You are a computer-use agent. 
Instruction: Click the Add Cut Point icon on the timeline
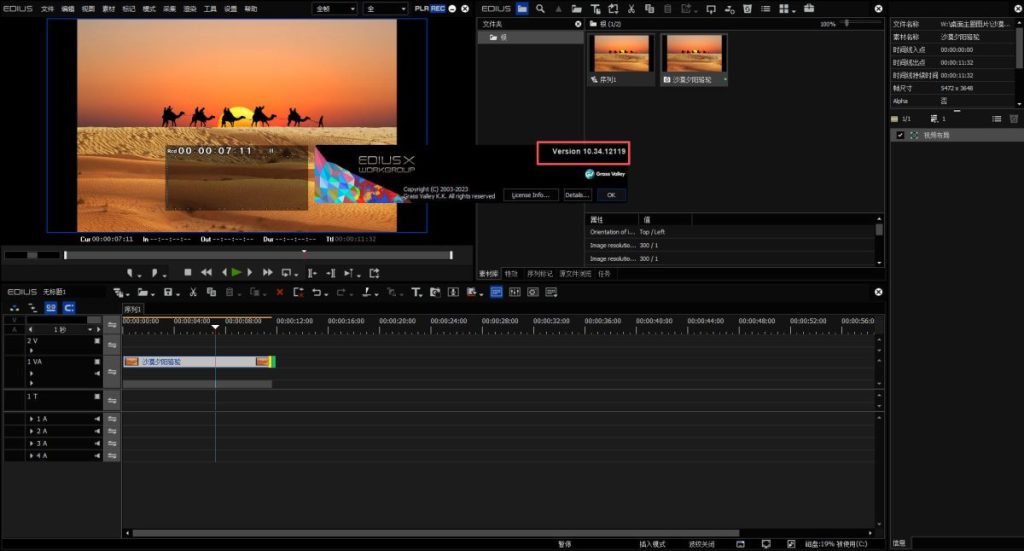point(366,292)
